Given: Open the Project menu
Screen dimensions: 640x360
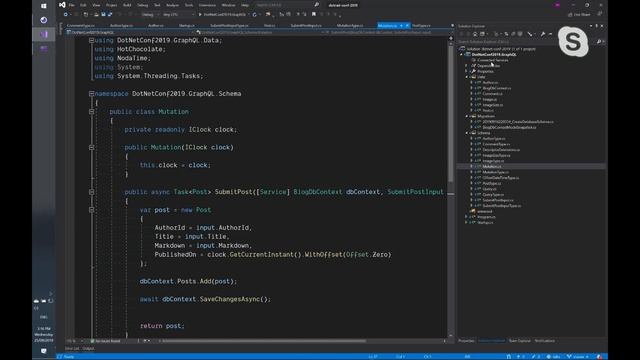Looking at the screenshot, I should tap(111, 5).
